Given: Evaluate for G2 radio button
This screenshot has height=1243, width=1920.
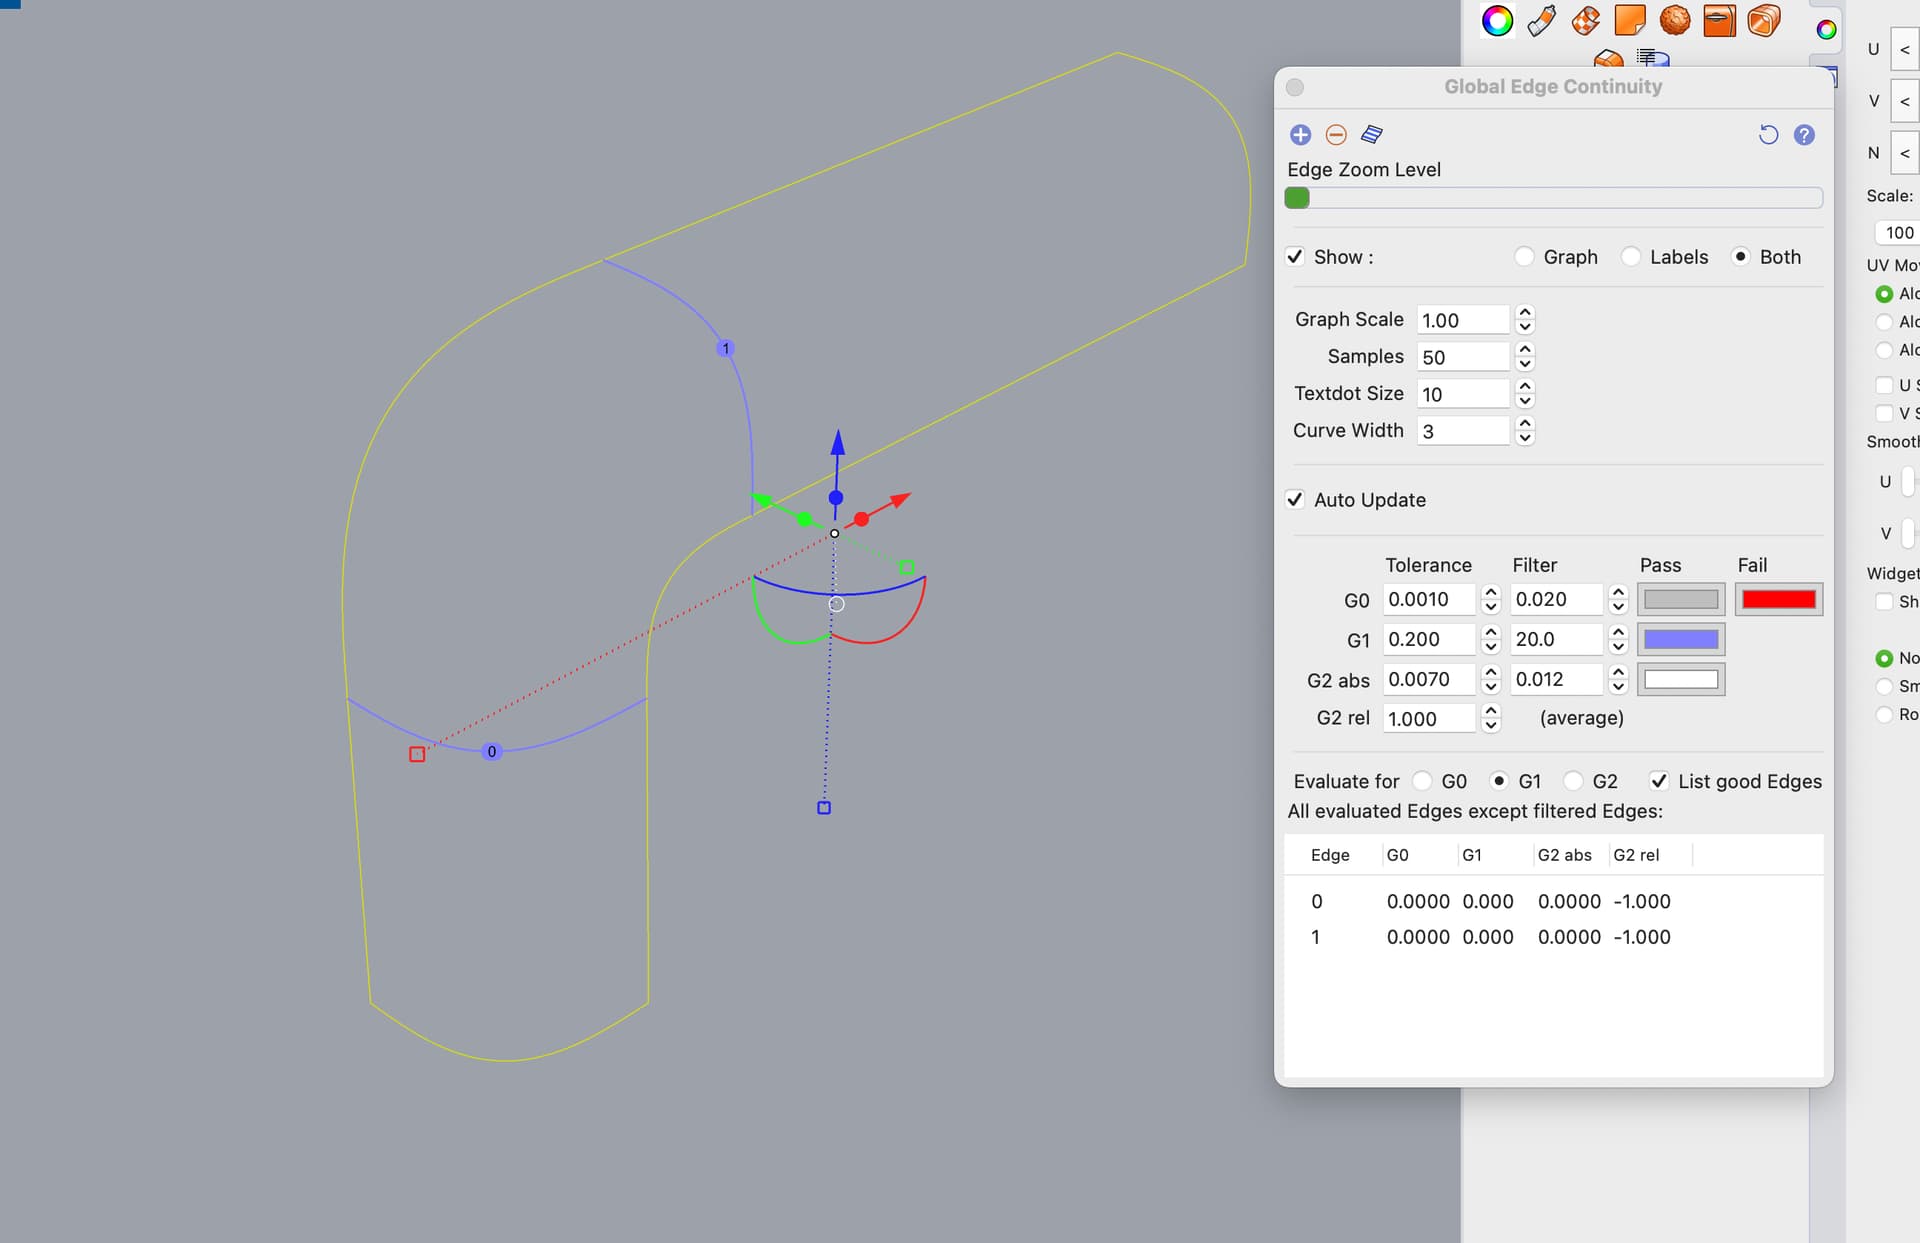Looking at the screenshot, I should click(x=1573, y=781).
